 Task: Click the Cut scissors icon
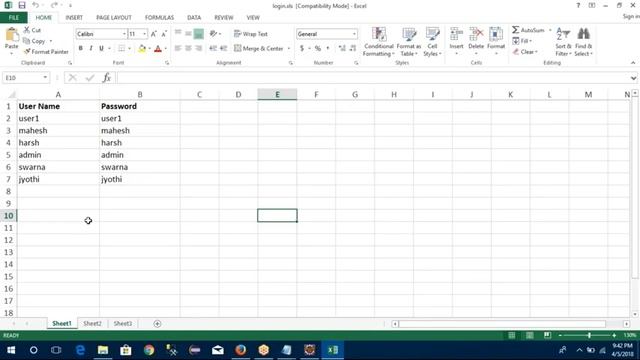27,30
